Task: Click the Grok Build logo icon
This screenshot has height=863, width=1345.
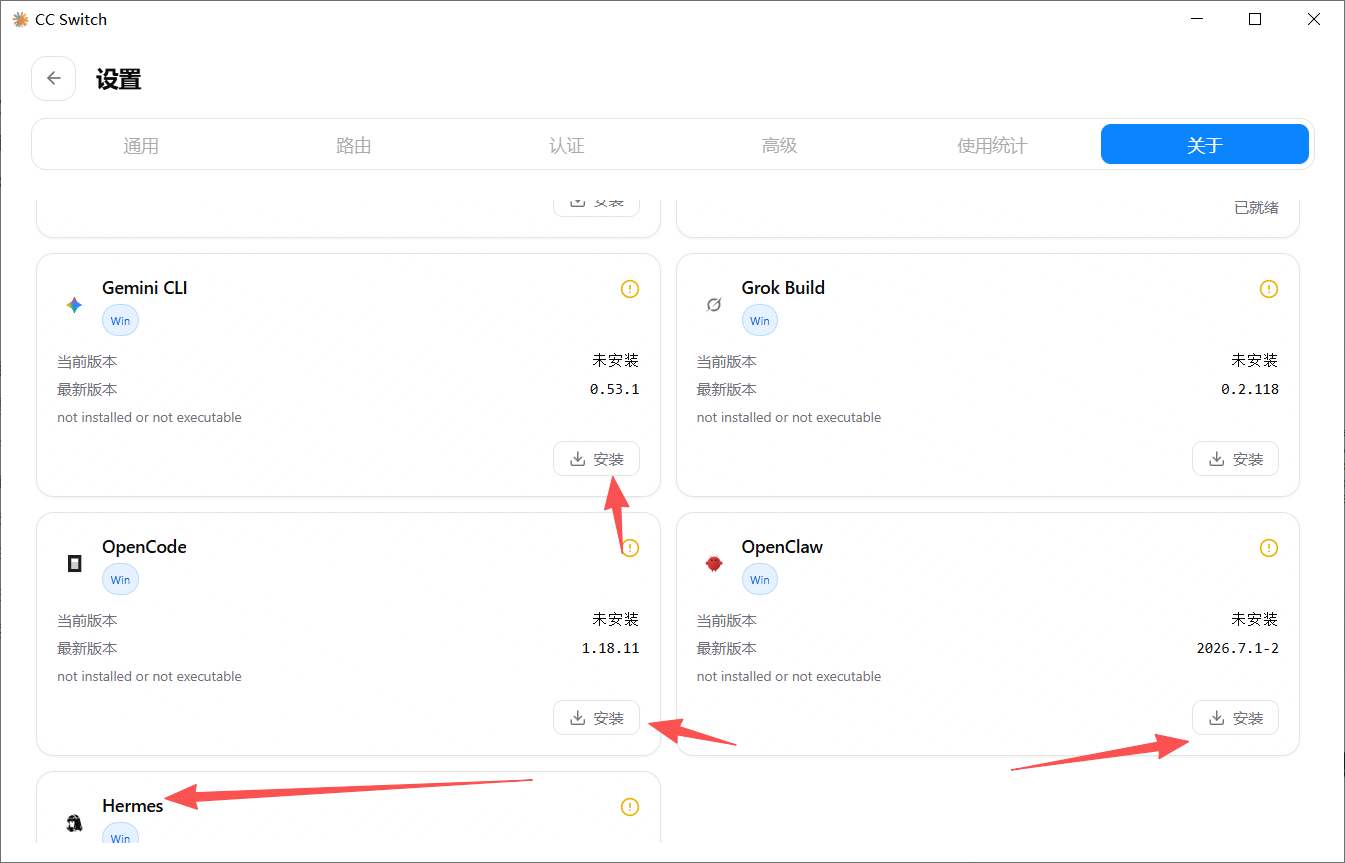Action: click(x=714, y=305)
